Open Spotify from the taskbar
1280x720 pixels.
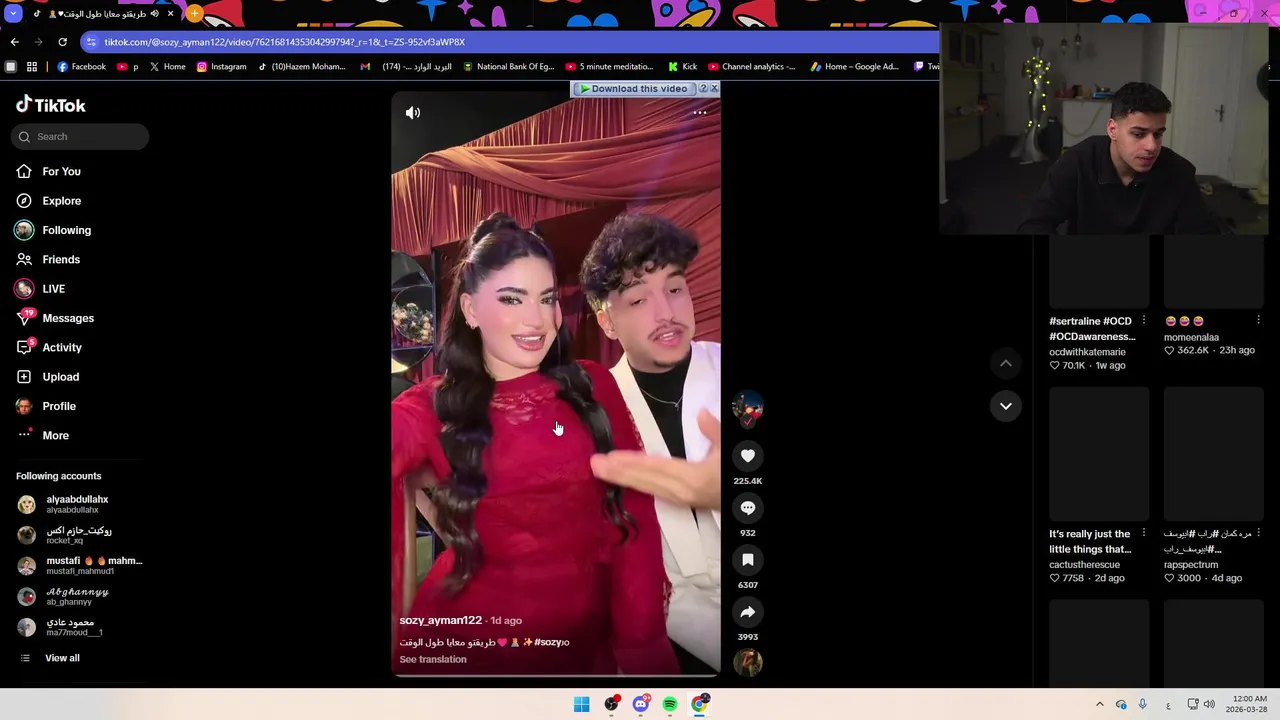point(670,704)
